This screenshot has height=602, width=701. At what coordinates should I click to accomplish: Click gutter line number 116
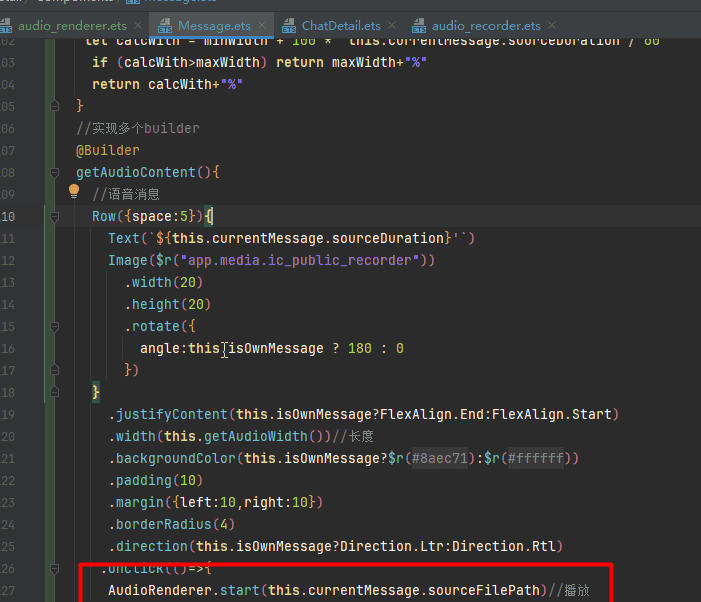[x=8, y=349]
